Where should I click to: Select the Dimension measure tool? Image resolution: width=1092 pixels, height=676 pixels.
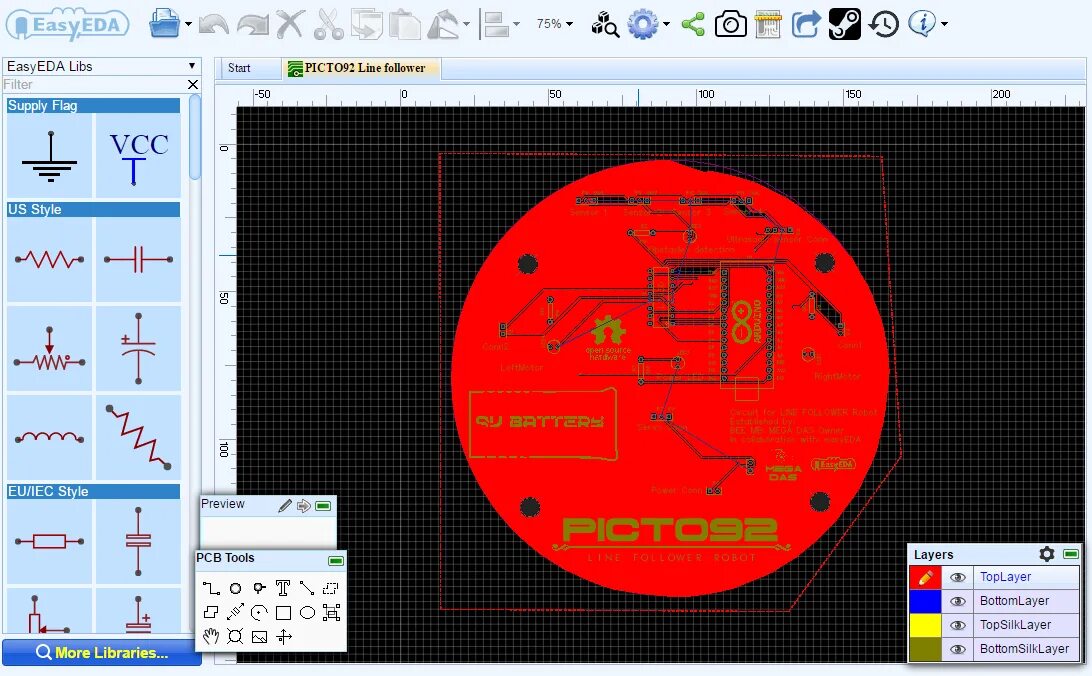235,613
